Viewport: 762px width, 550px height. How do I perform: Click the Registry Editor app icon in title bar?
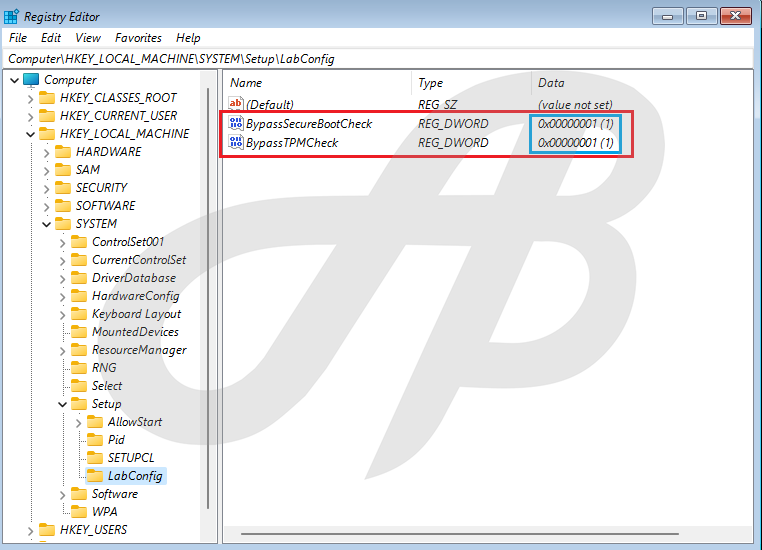[x=11, y=17]
